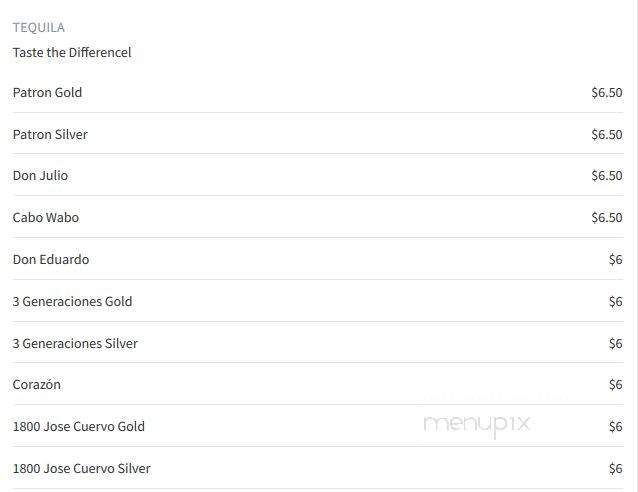Click the $6.50 price for Patron Gold
The width and height of the screenshot is (638, 492).
pyautogui.click(x=607, y=92)
